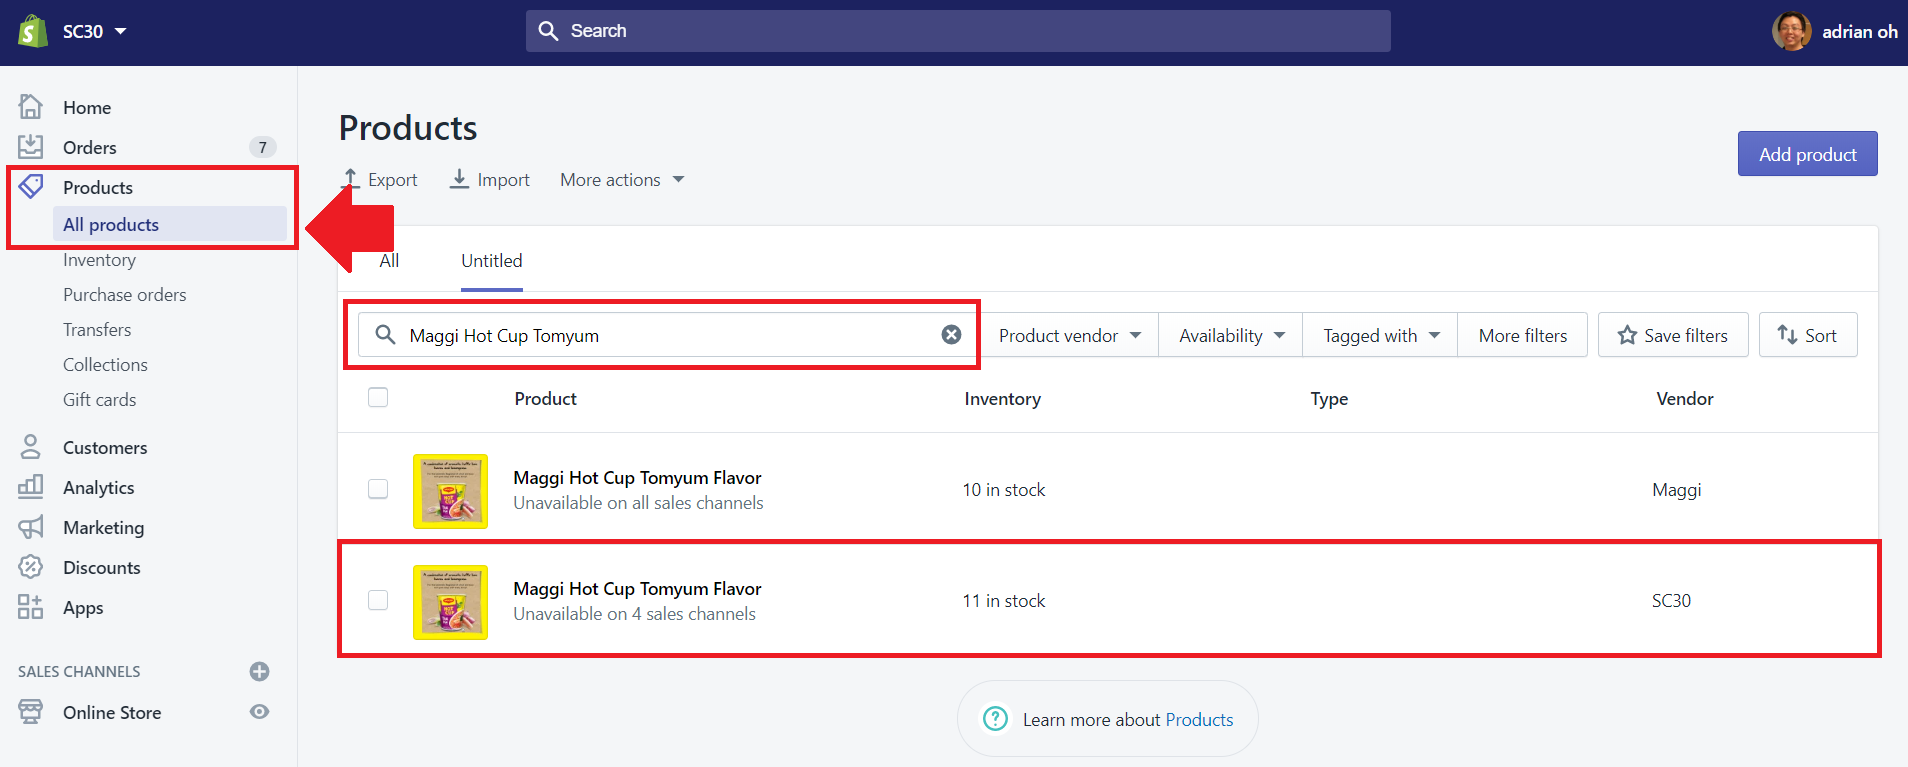
Task: Add a sales channel with plus icon
Action: coord(259,671)
